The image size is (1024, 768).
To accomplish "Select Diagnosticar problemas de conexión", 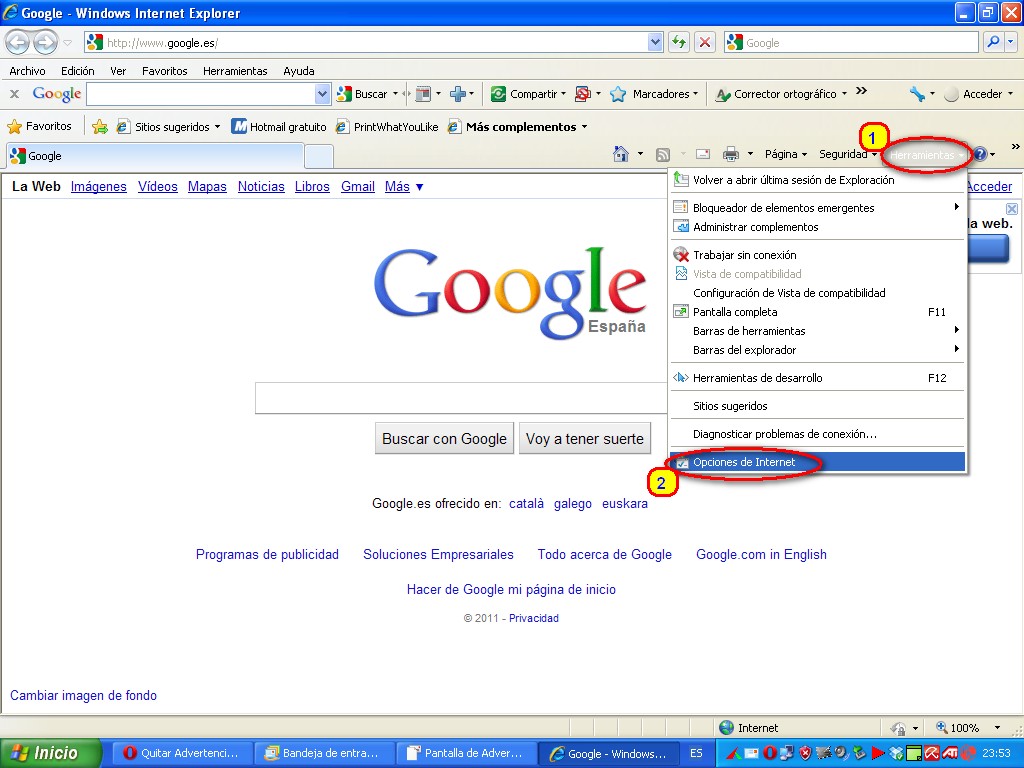I will [817, 434].
